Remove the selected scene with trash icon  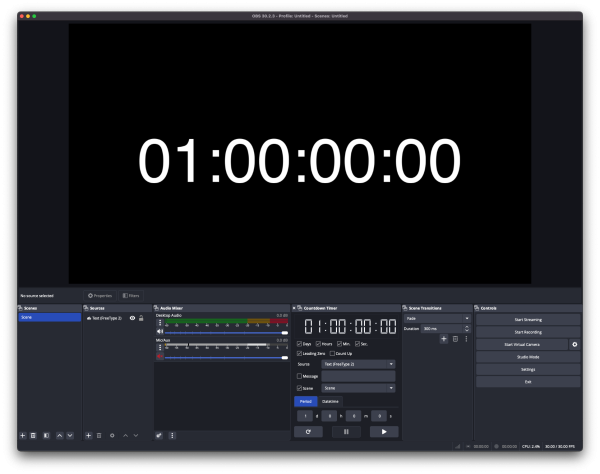click(x=33, y=435)
